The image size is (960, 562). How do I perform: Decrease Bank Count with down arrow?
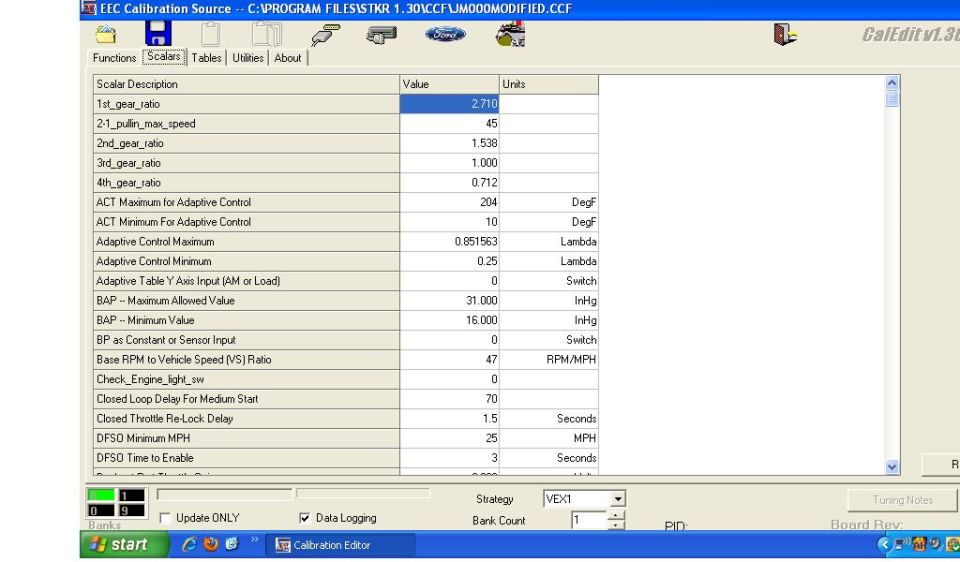617,525
